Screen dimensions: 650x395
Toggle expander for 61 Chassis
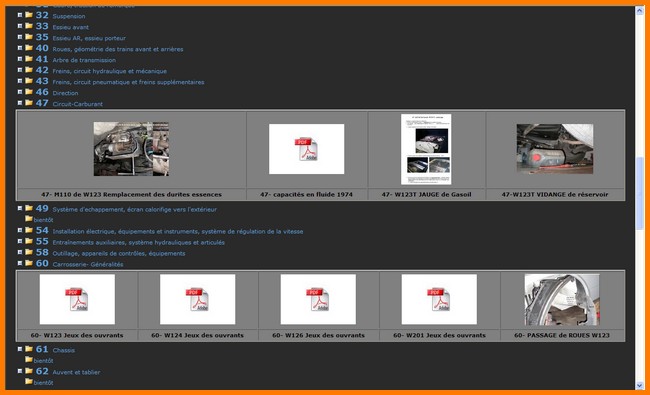pyautogui.click(x=19, y=349)
